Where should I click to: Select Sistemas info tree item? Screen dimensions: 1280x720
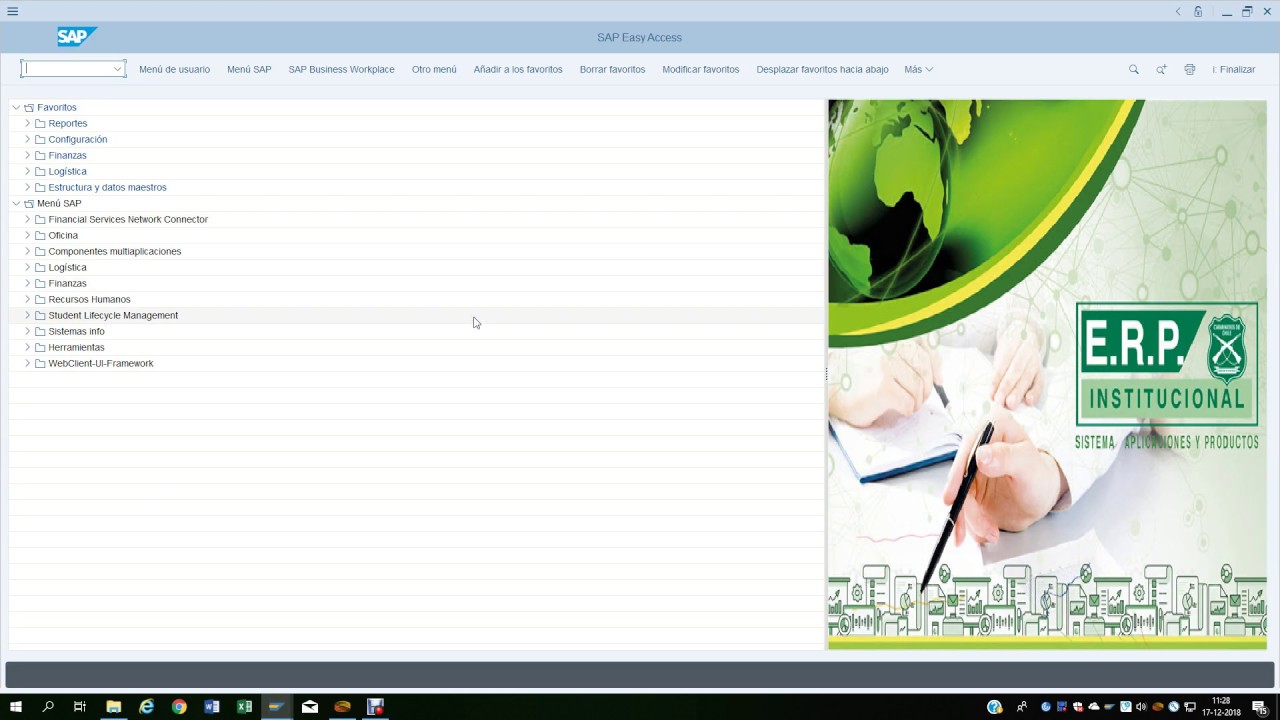(x=76, y=331)
